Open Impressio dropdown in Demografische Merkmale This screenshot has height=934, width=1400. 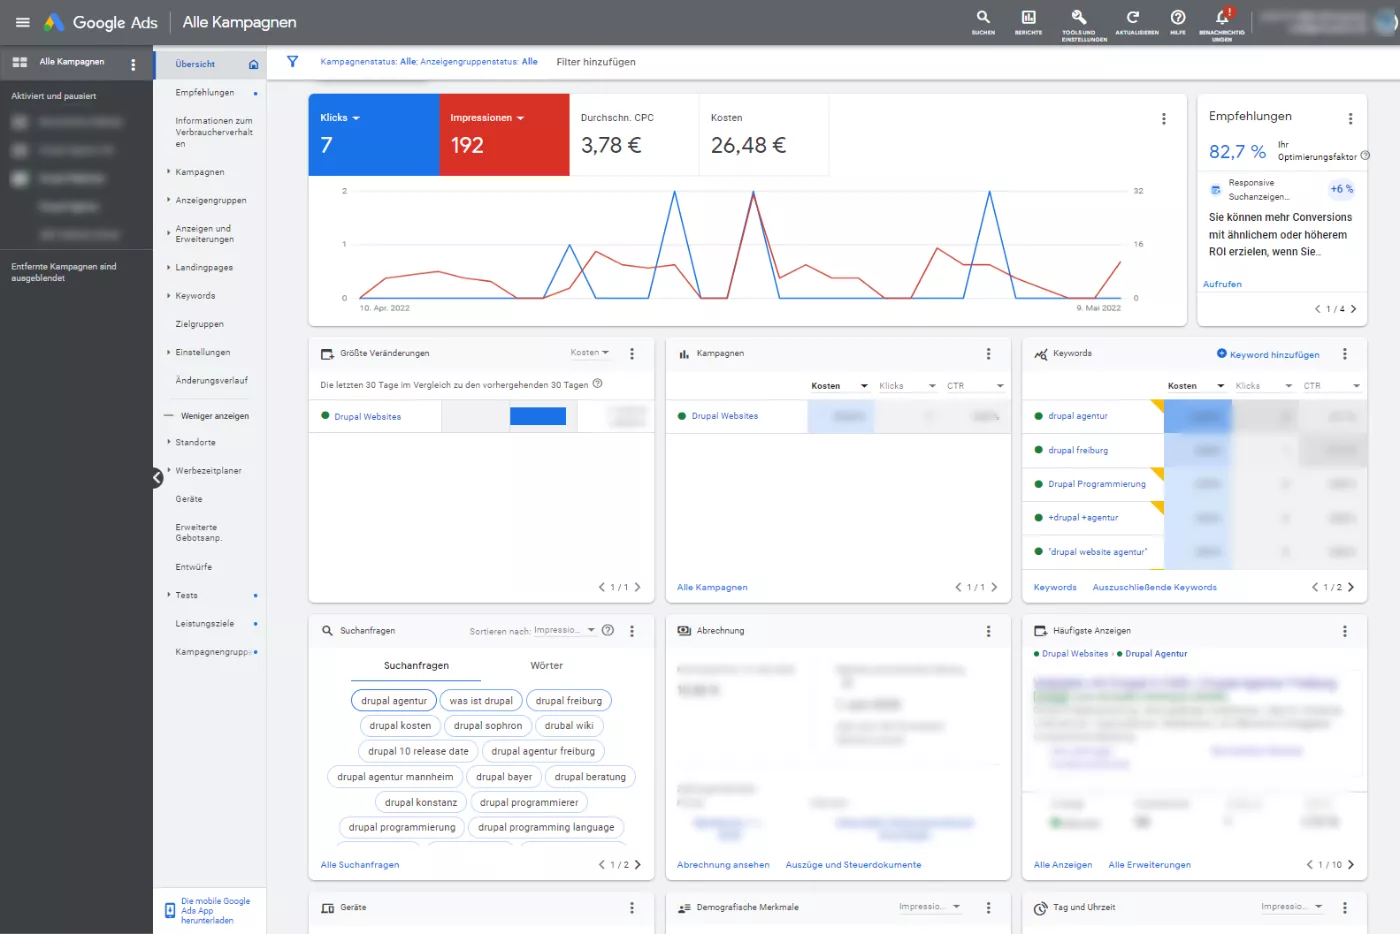coord(930,907)
